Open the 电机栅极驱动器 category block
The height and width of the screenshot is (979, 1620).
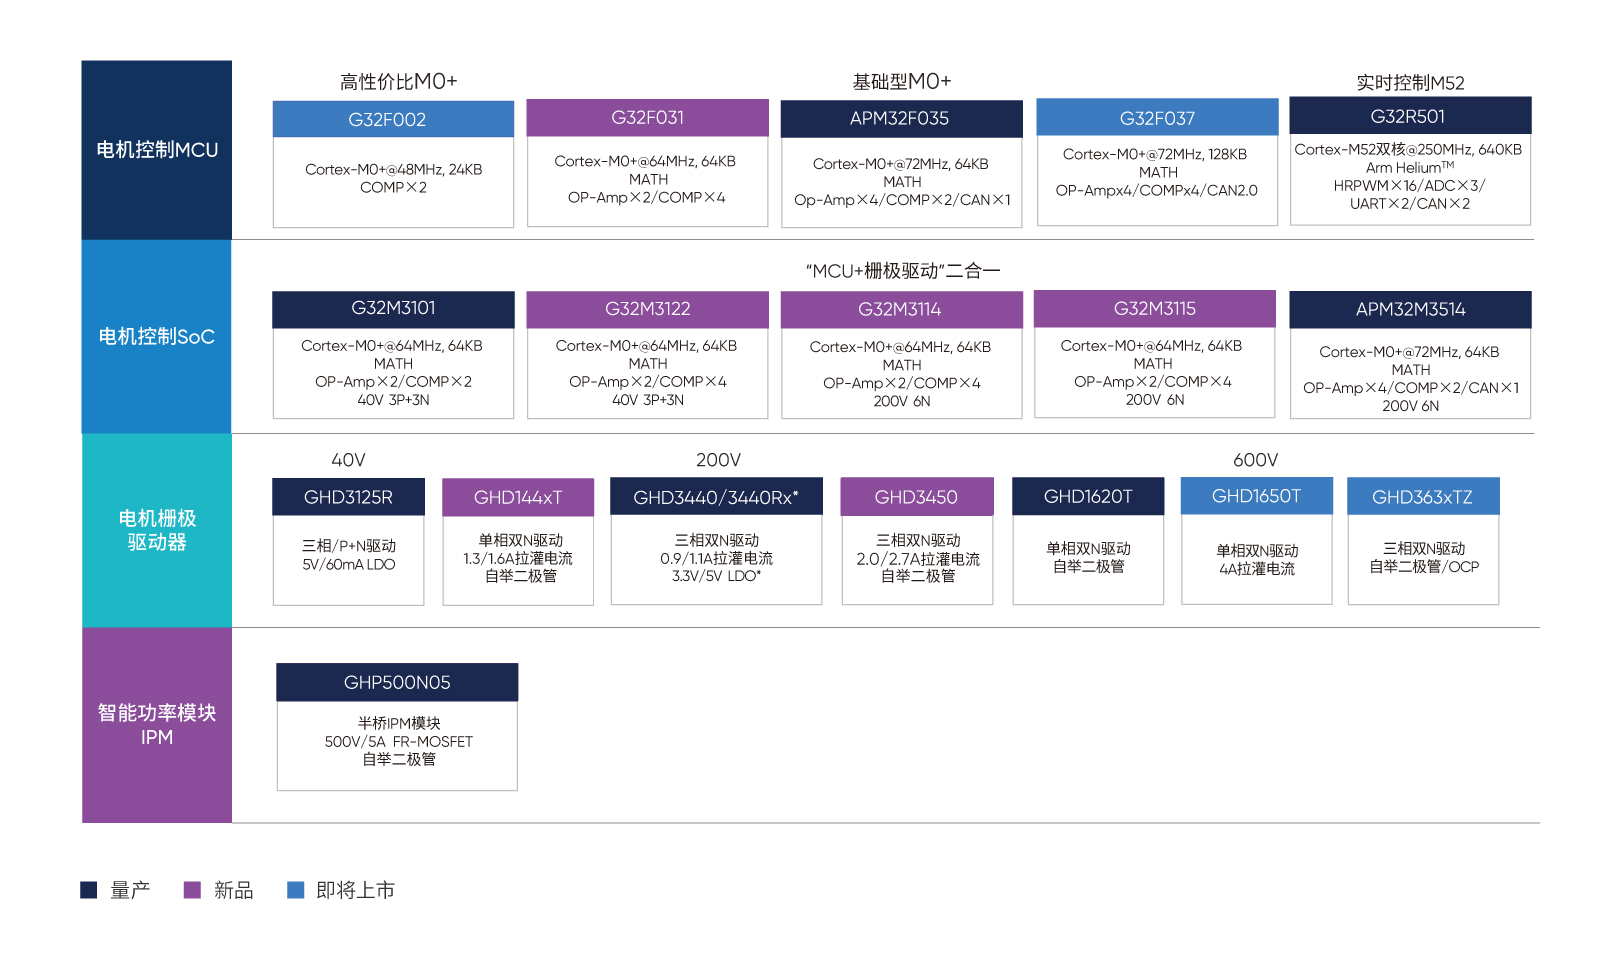157,531
